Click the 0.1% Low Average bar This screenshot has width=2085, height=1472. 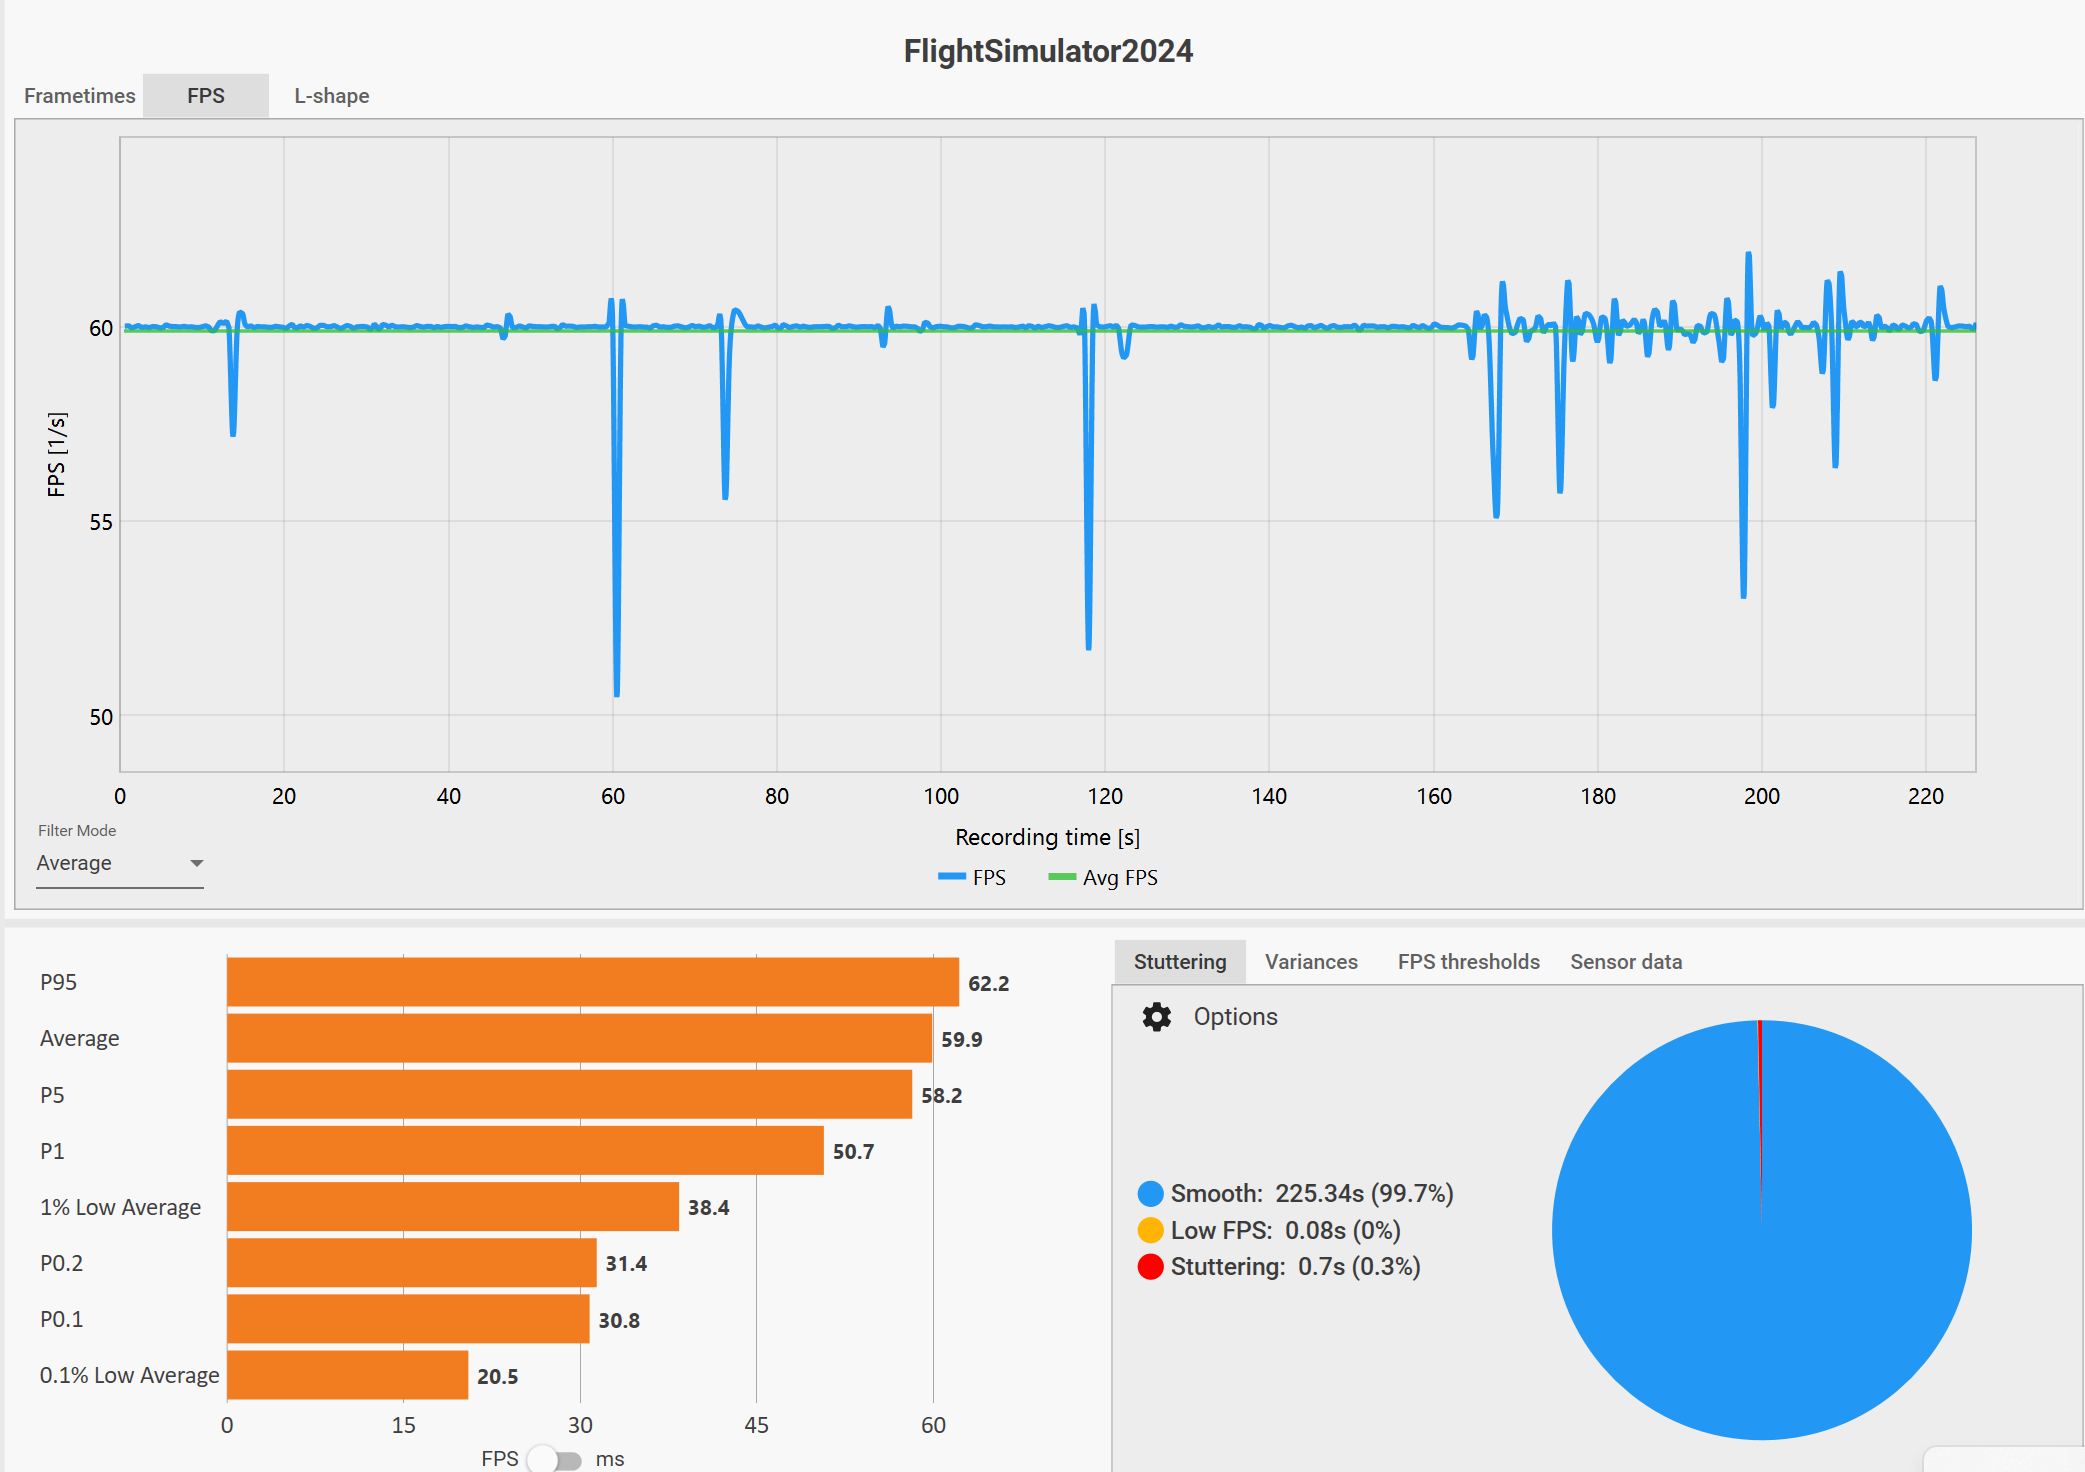[348, 1375]
